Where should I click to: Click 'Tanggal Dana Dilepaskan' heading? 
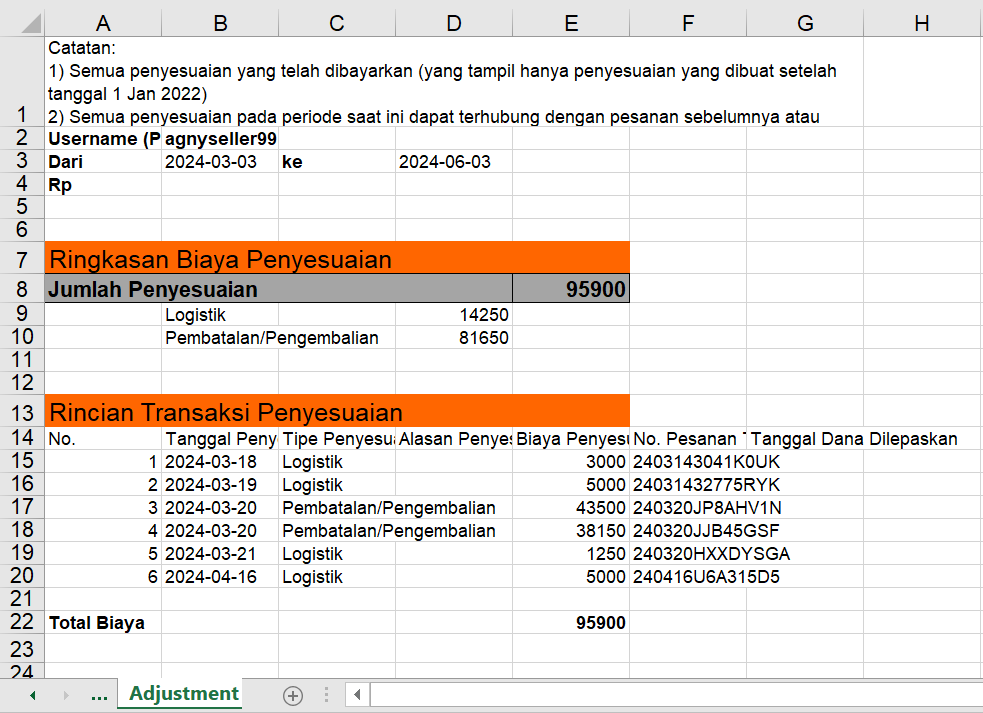[854, 438]
